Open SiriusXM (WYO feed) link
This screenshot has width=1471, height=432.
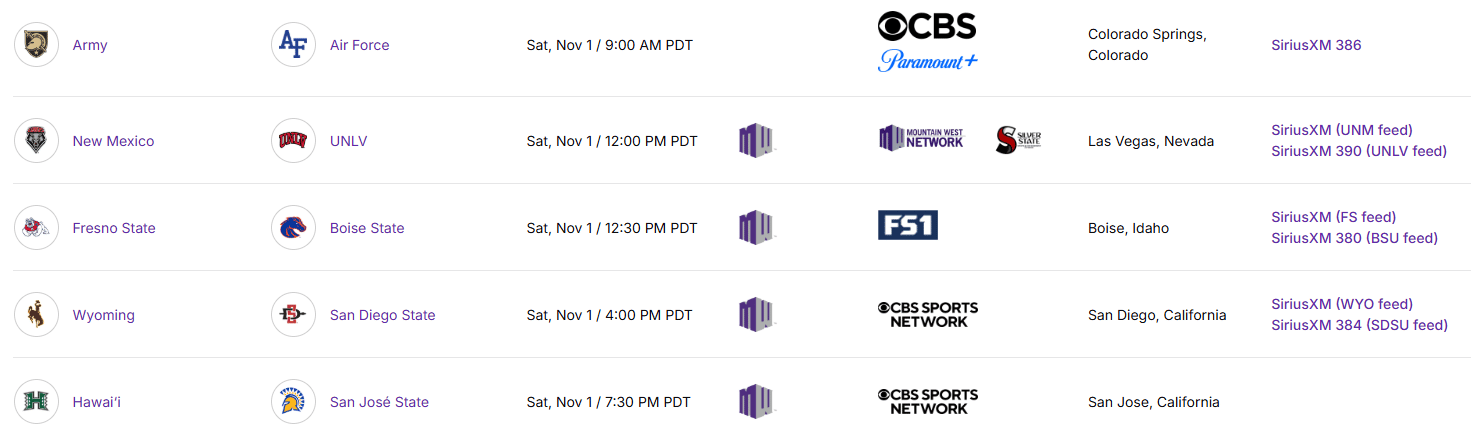click(x=1342, y=304)
